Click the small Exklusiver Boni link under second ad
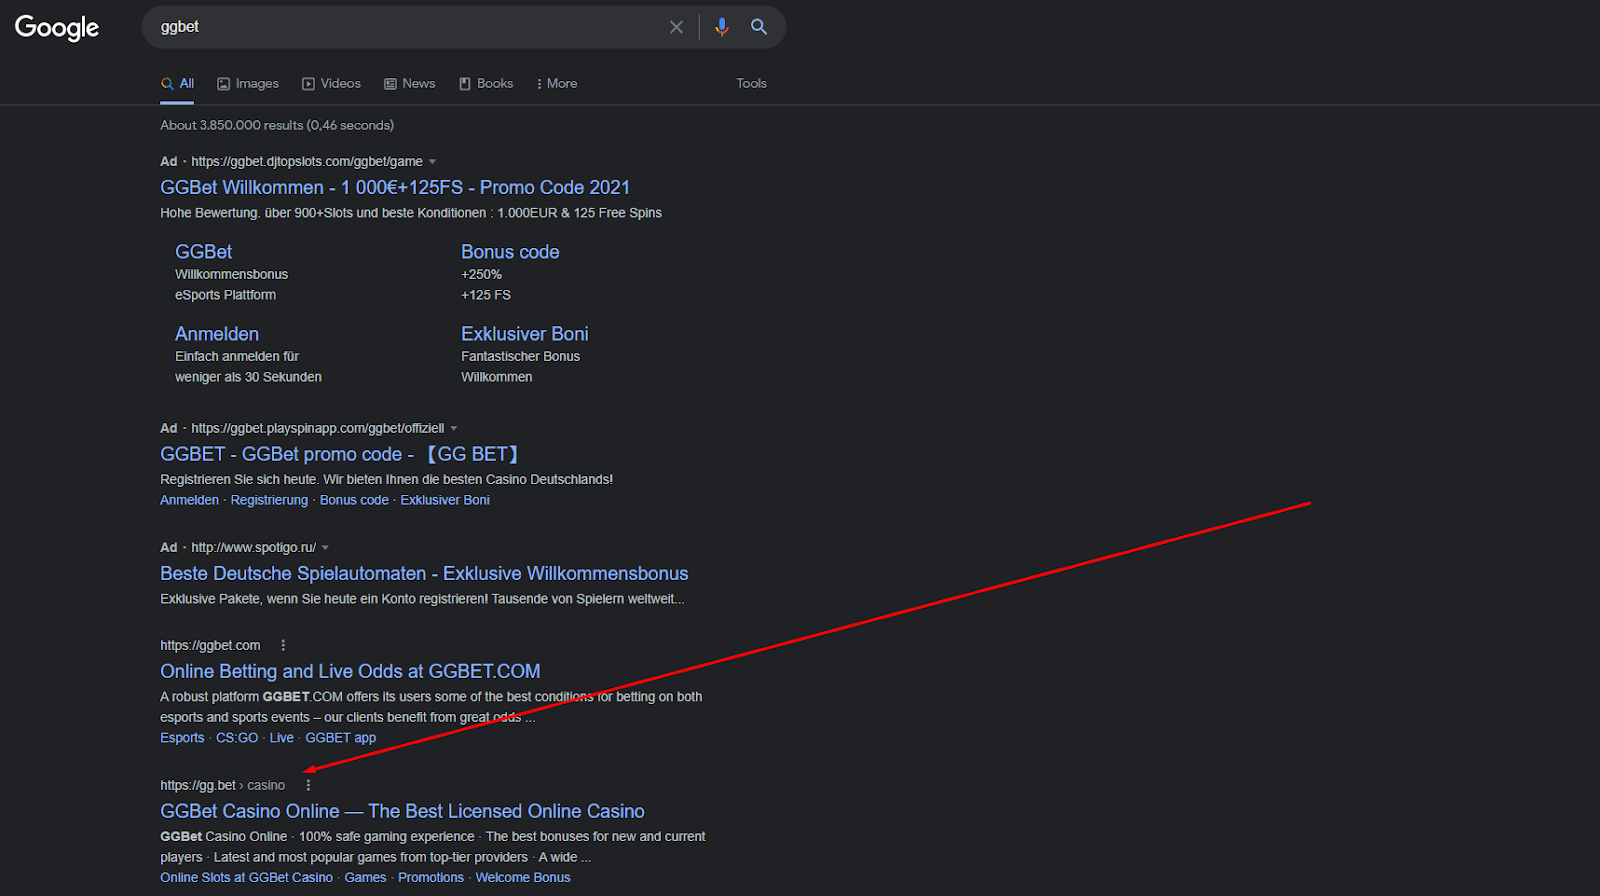Image resolution: width=1600 pixels, height=896 pixels. 445,500
